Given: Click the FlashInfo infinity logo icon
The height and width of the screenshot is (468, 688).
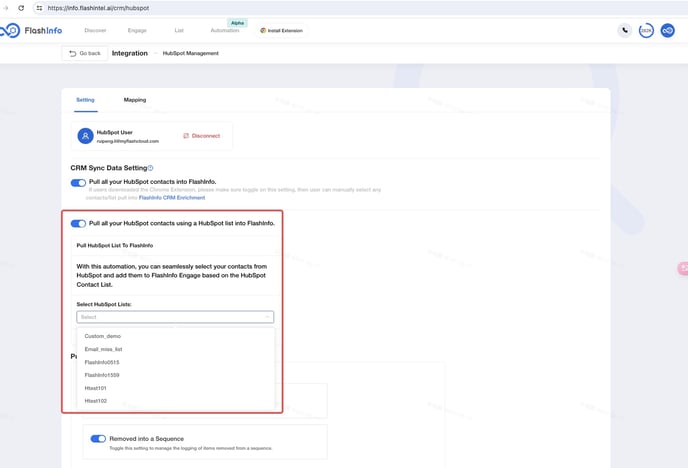Looking at the screenshot, I should 10,30.
